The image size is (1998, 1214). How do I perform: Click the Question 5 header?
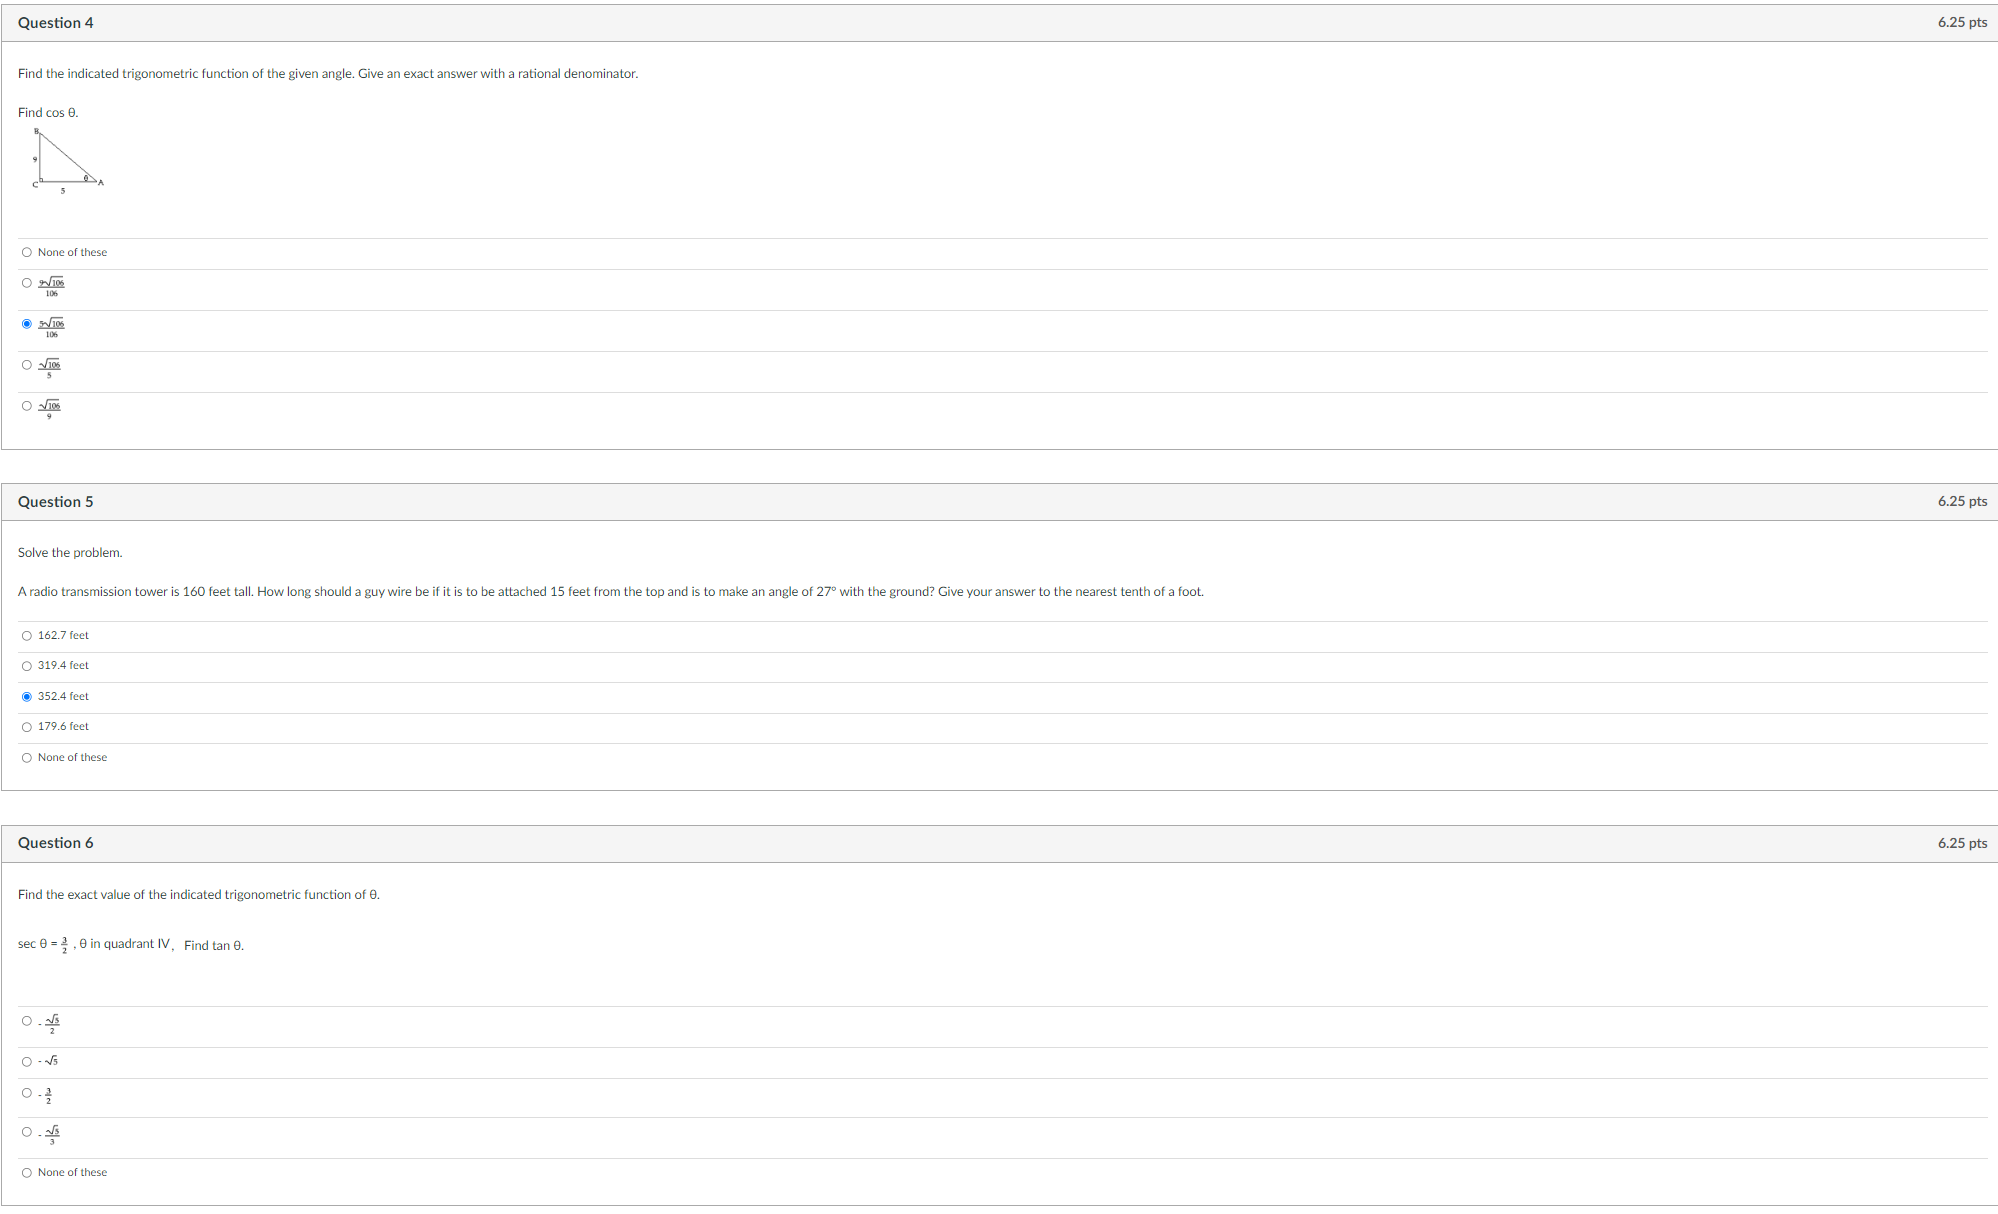tap(55, 501)
